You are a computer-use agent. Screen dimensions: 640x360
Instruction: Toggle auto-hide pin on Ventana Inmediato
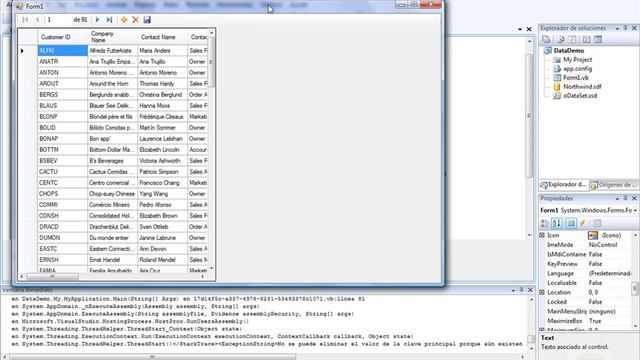click(x=522, y=290)
